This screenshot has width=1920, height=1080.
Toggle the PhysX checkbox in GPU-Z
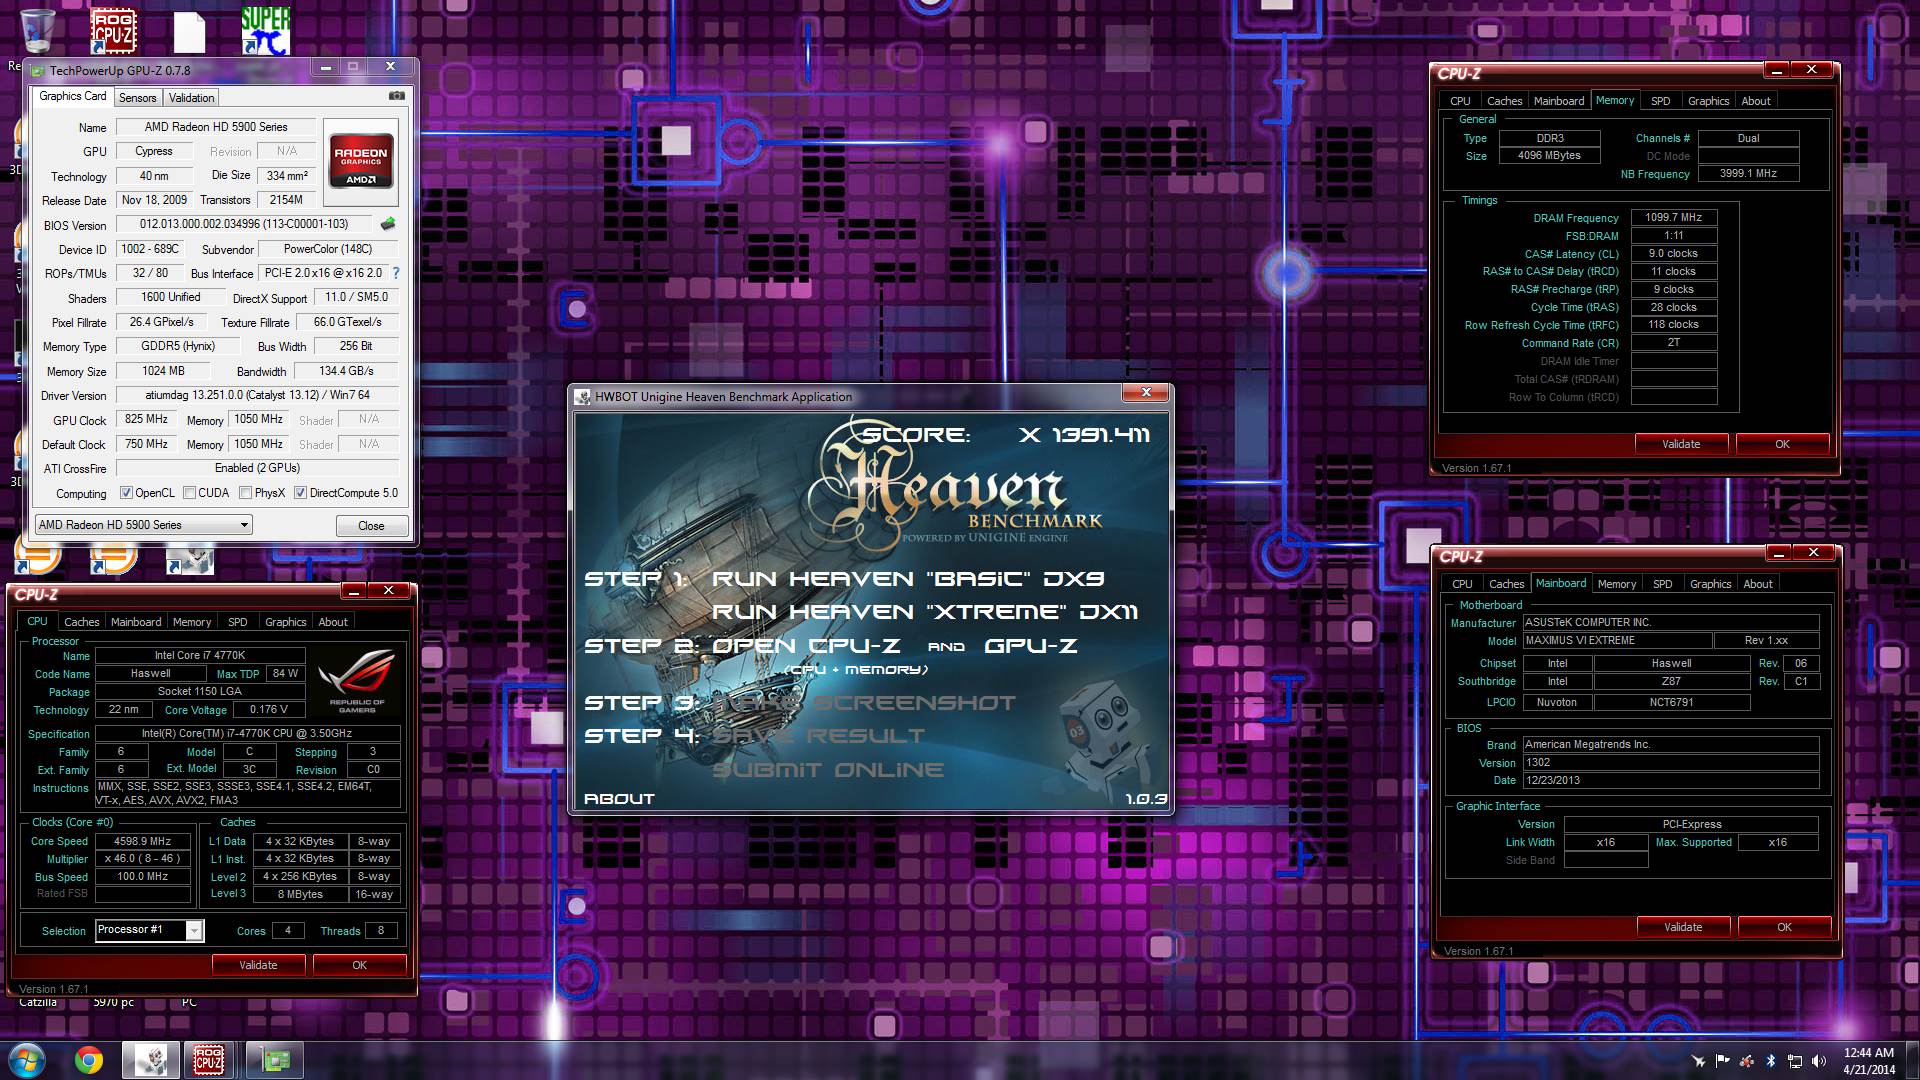pyautogui.click(x=245, y=493)
